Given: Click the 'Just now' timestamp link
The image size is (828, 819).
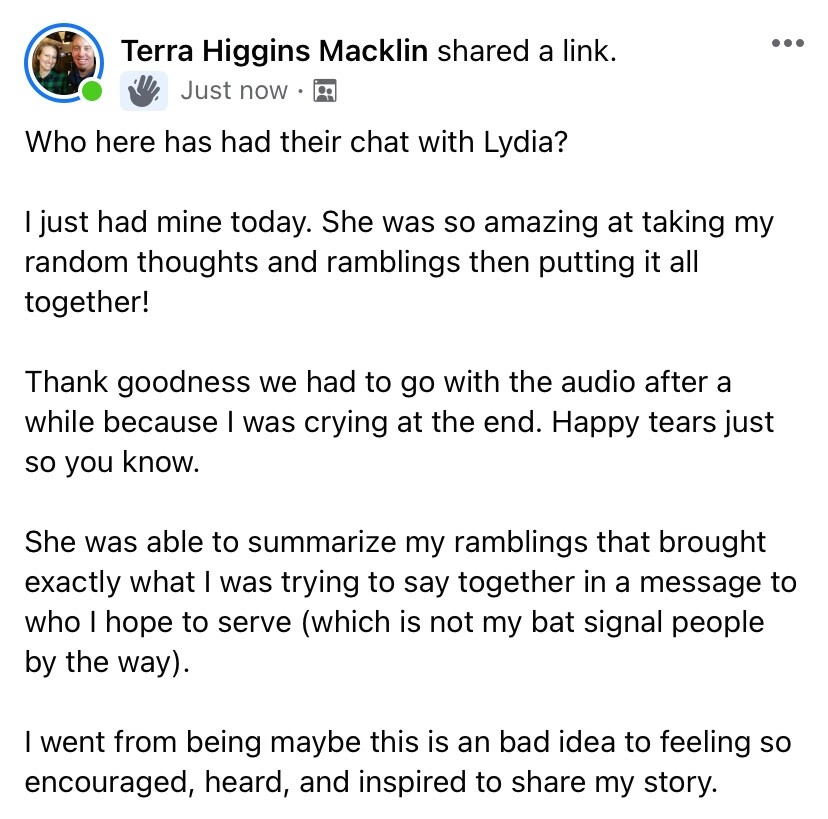Looking at the screenshot, I should coord(234,90).
